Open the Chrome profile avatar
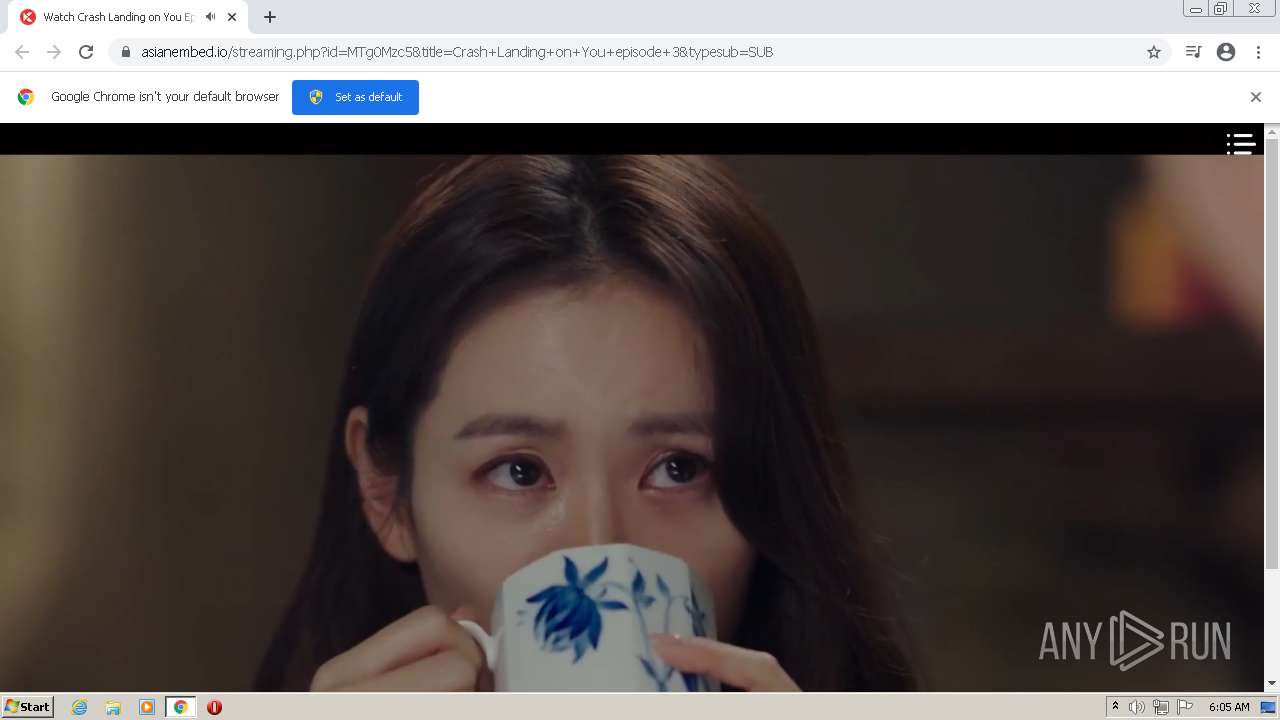 point(1226,52)
